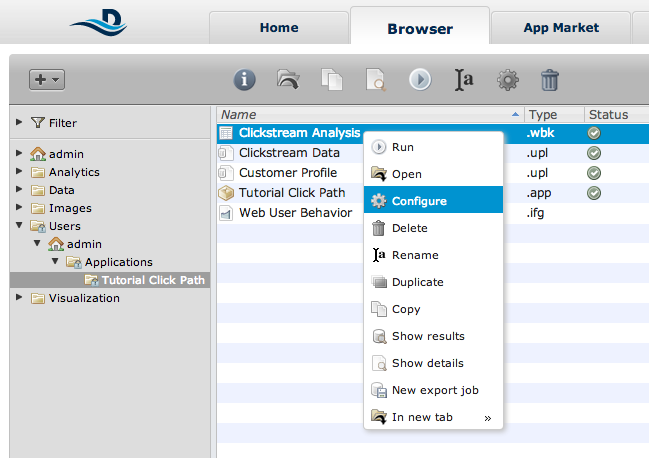Choose Open from the context menu
Image resolution: width=649 pixels, height=458 pixels.
coord(433,174)
